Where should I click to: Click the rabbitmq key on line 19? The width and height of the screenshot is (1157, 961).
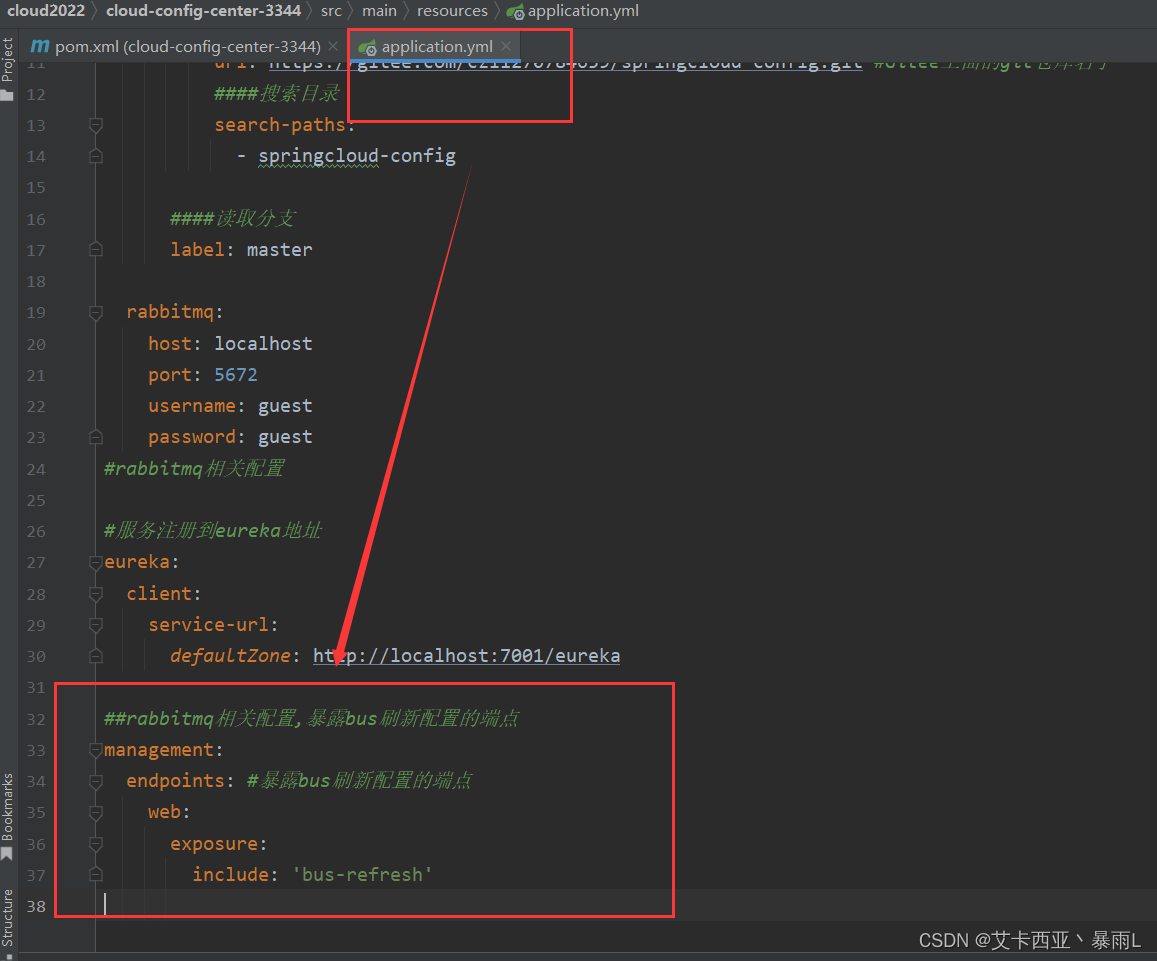170,312
